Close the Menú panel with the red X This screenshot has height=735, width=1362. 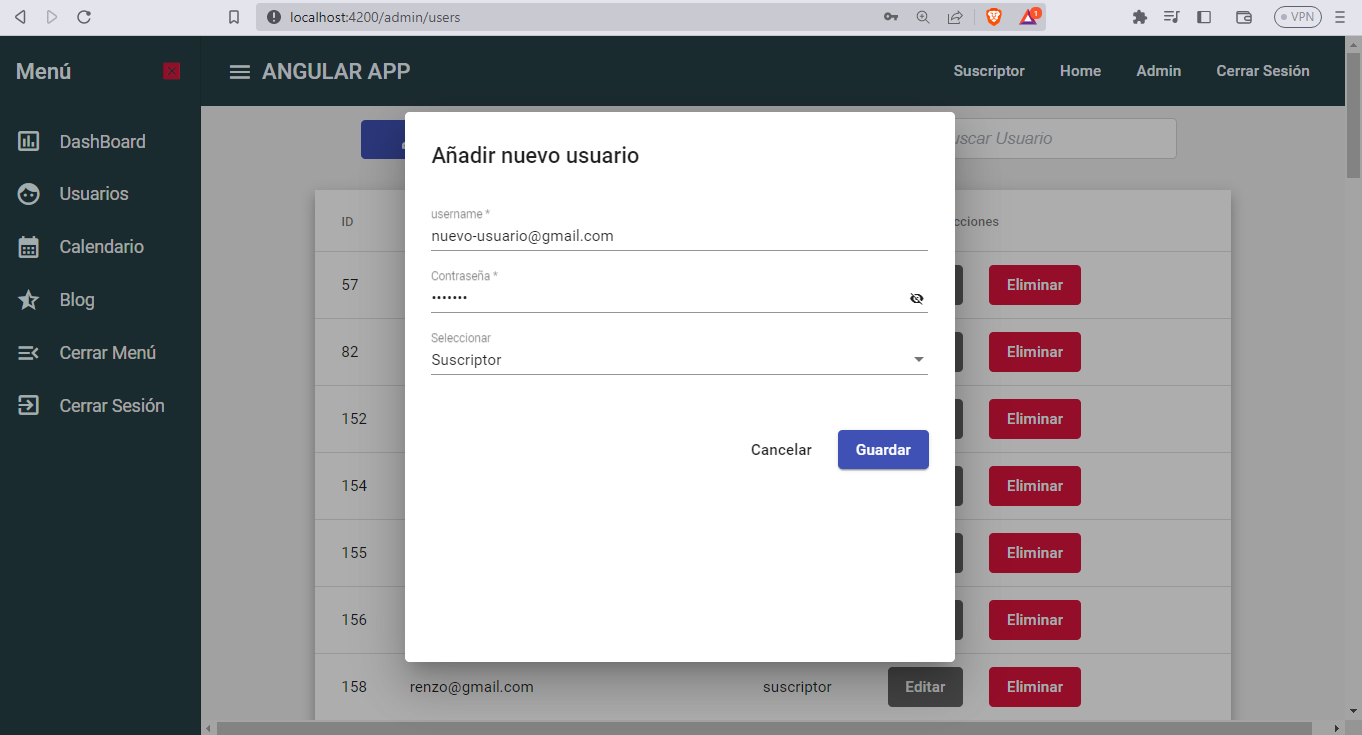click(x=171, y=71)
